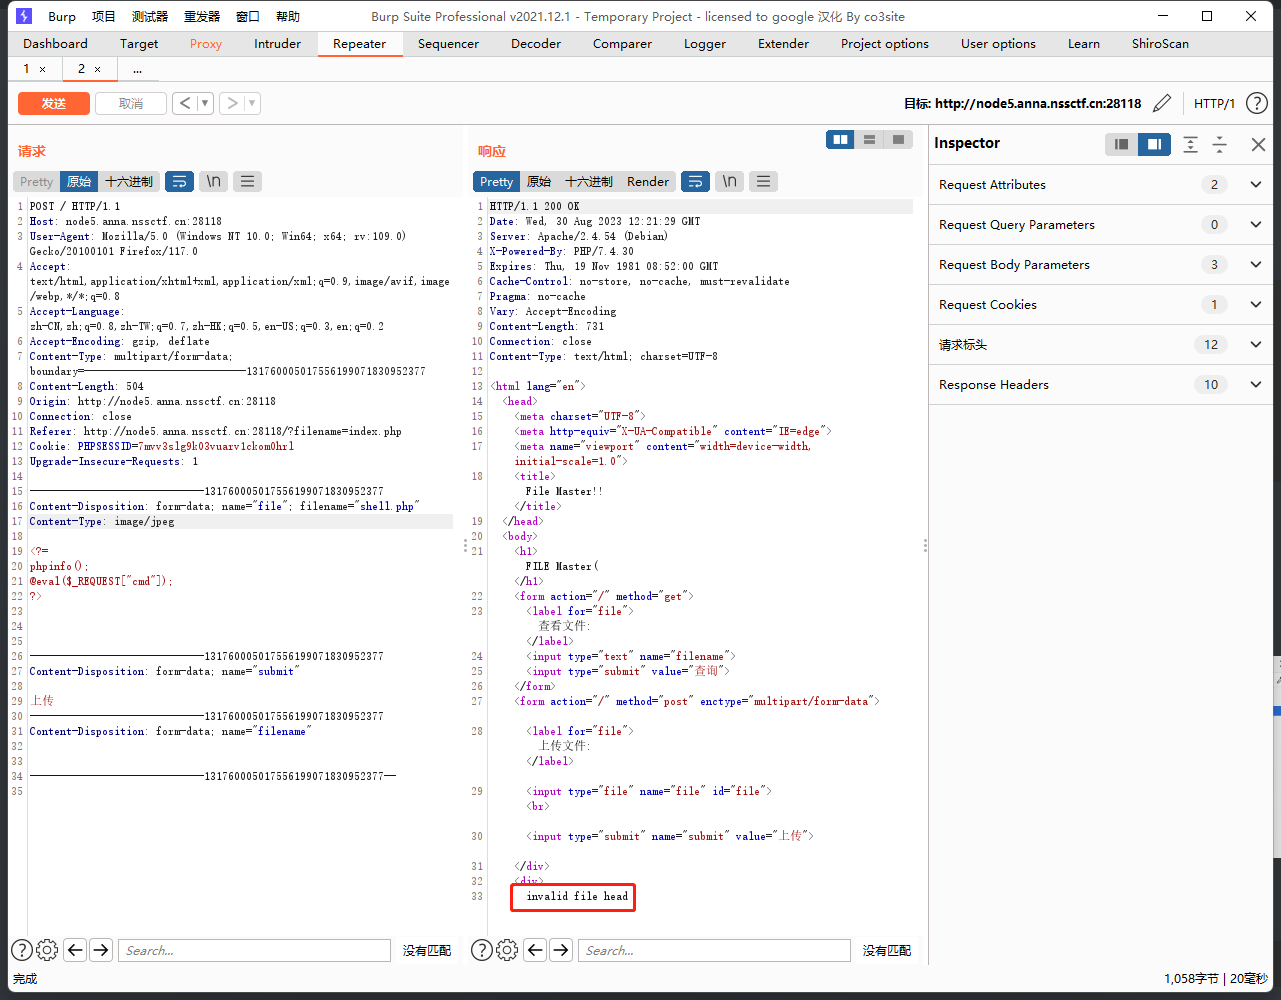Open new Repeater tab via ... tab
This screenshot has width=1281, height=1000.
click(137, 69)
